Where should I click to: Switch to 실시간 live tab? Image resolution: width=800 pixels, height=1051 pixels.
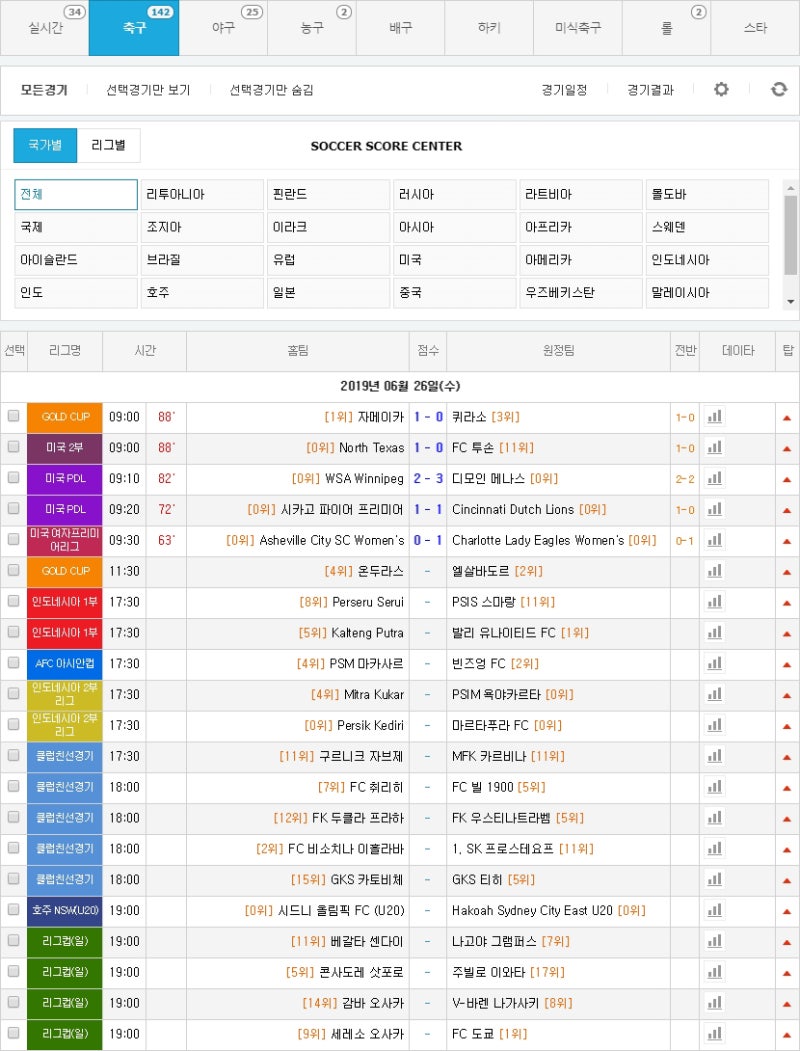(x=45, y=27)
